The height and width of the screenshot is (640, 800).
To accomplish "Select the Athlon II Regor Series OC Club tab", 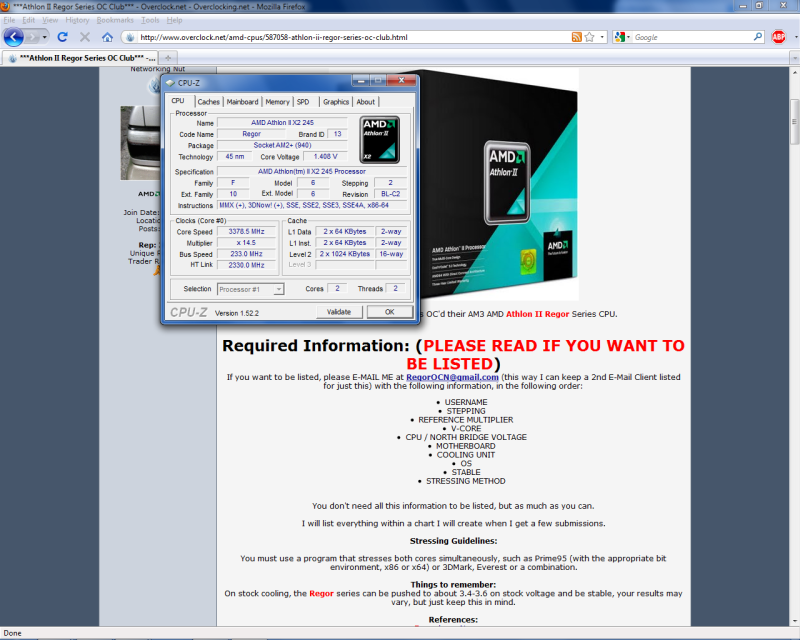I will (80, 58).
